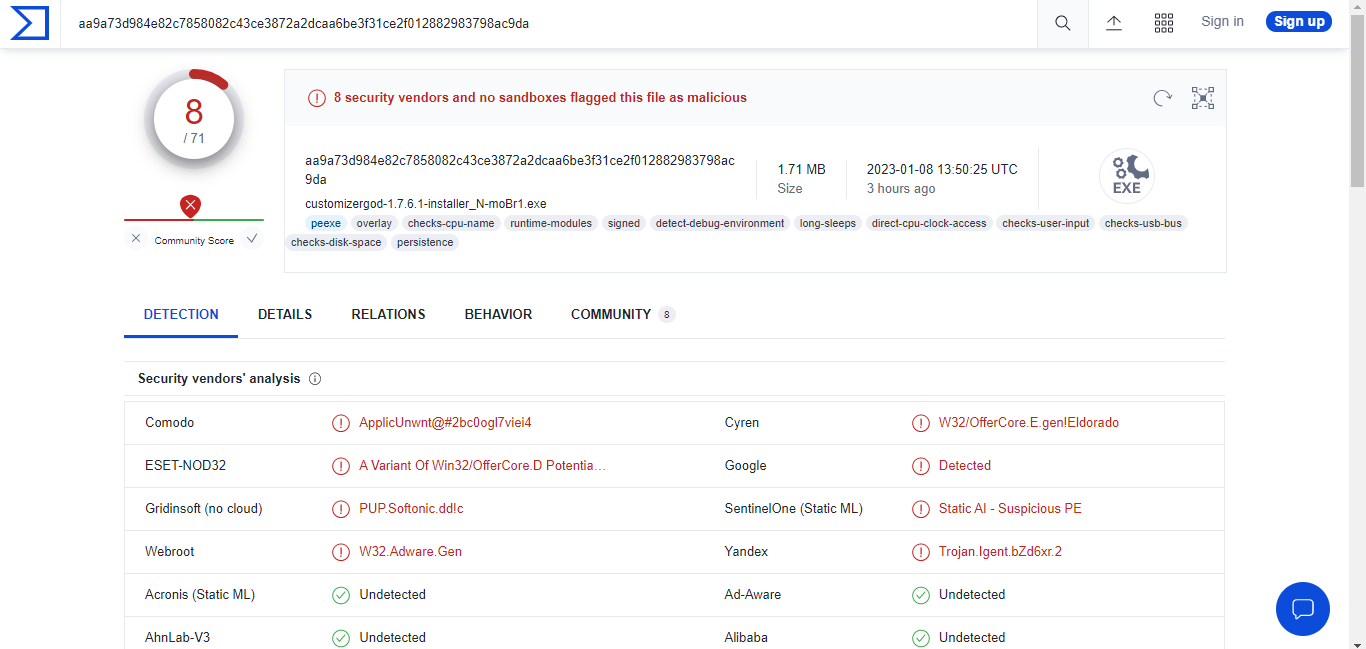Viewport: 1366px width, 649px height.
Task: Open the chat bubble button
Action: click(1303, 609)
